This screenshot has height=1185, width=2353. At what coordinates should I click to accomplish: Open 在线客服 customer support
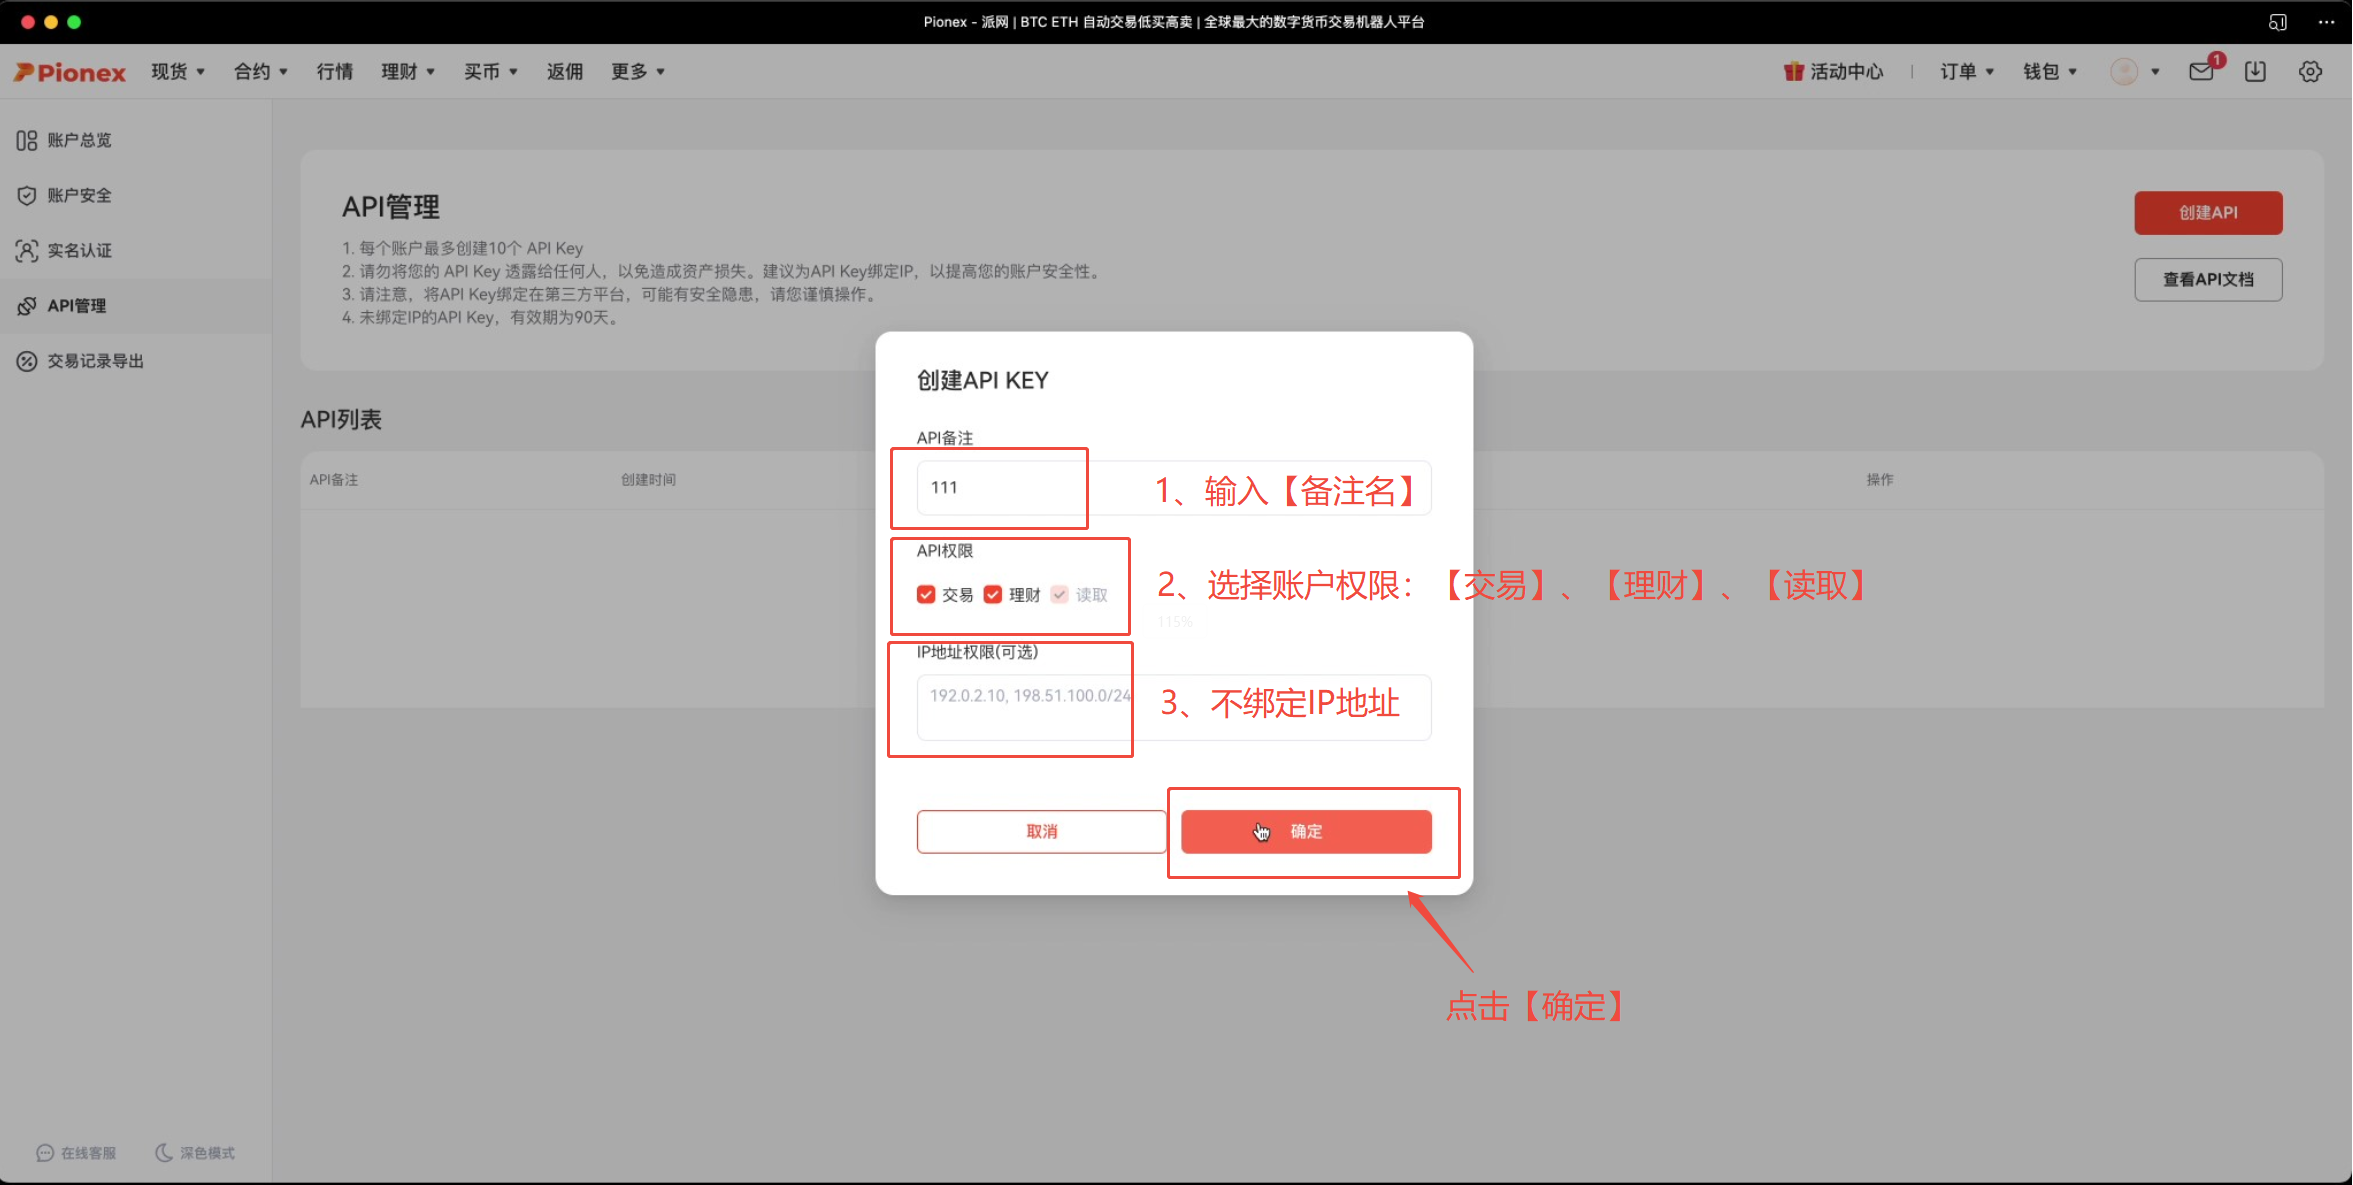tap(76, 1152)
